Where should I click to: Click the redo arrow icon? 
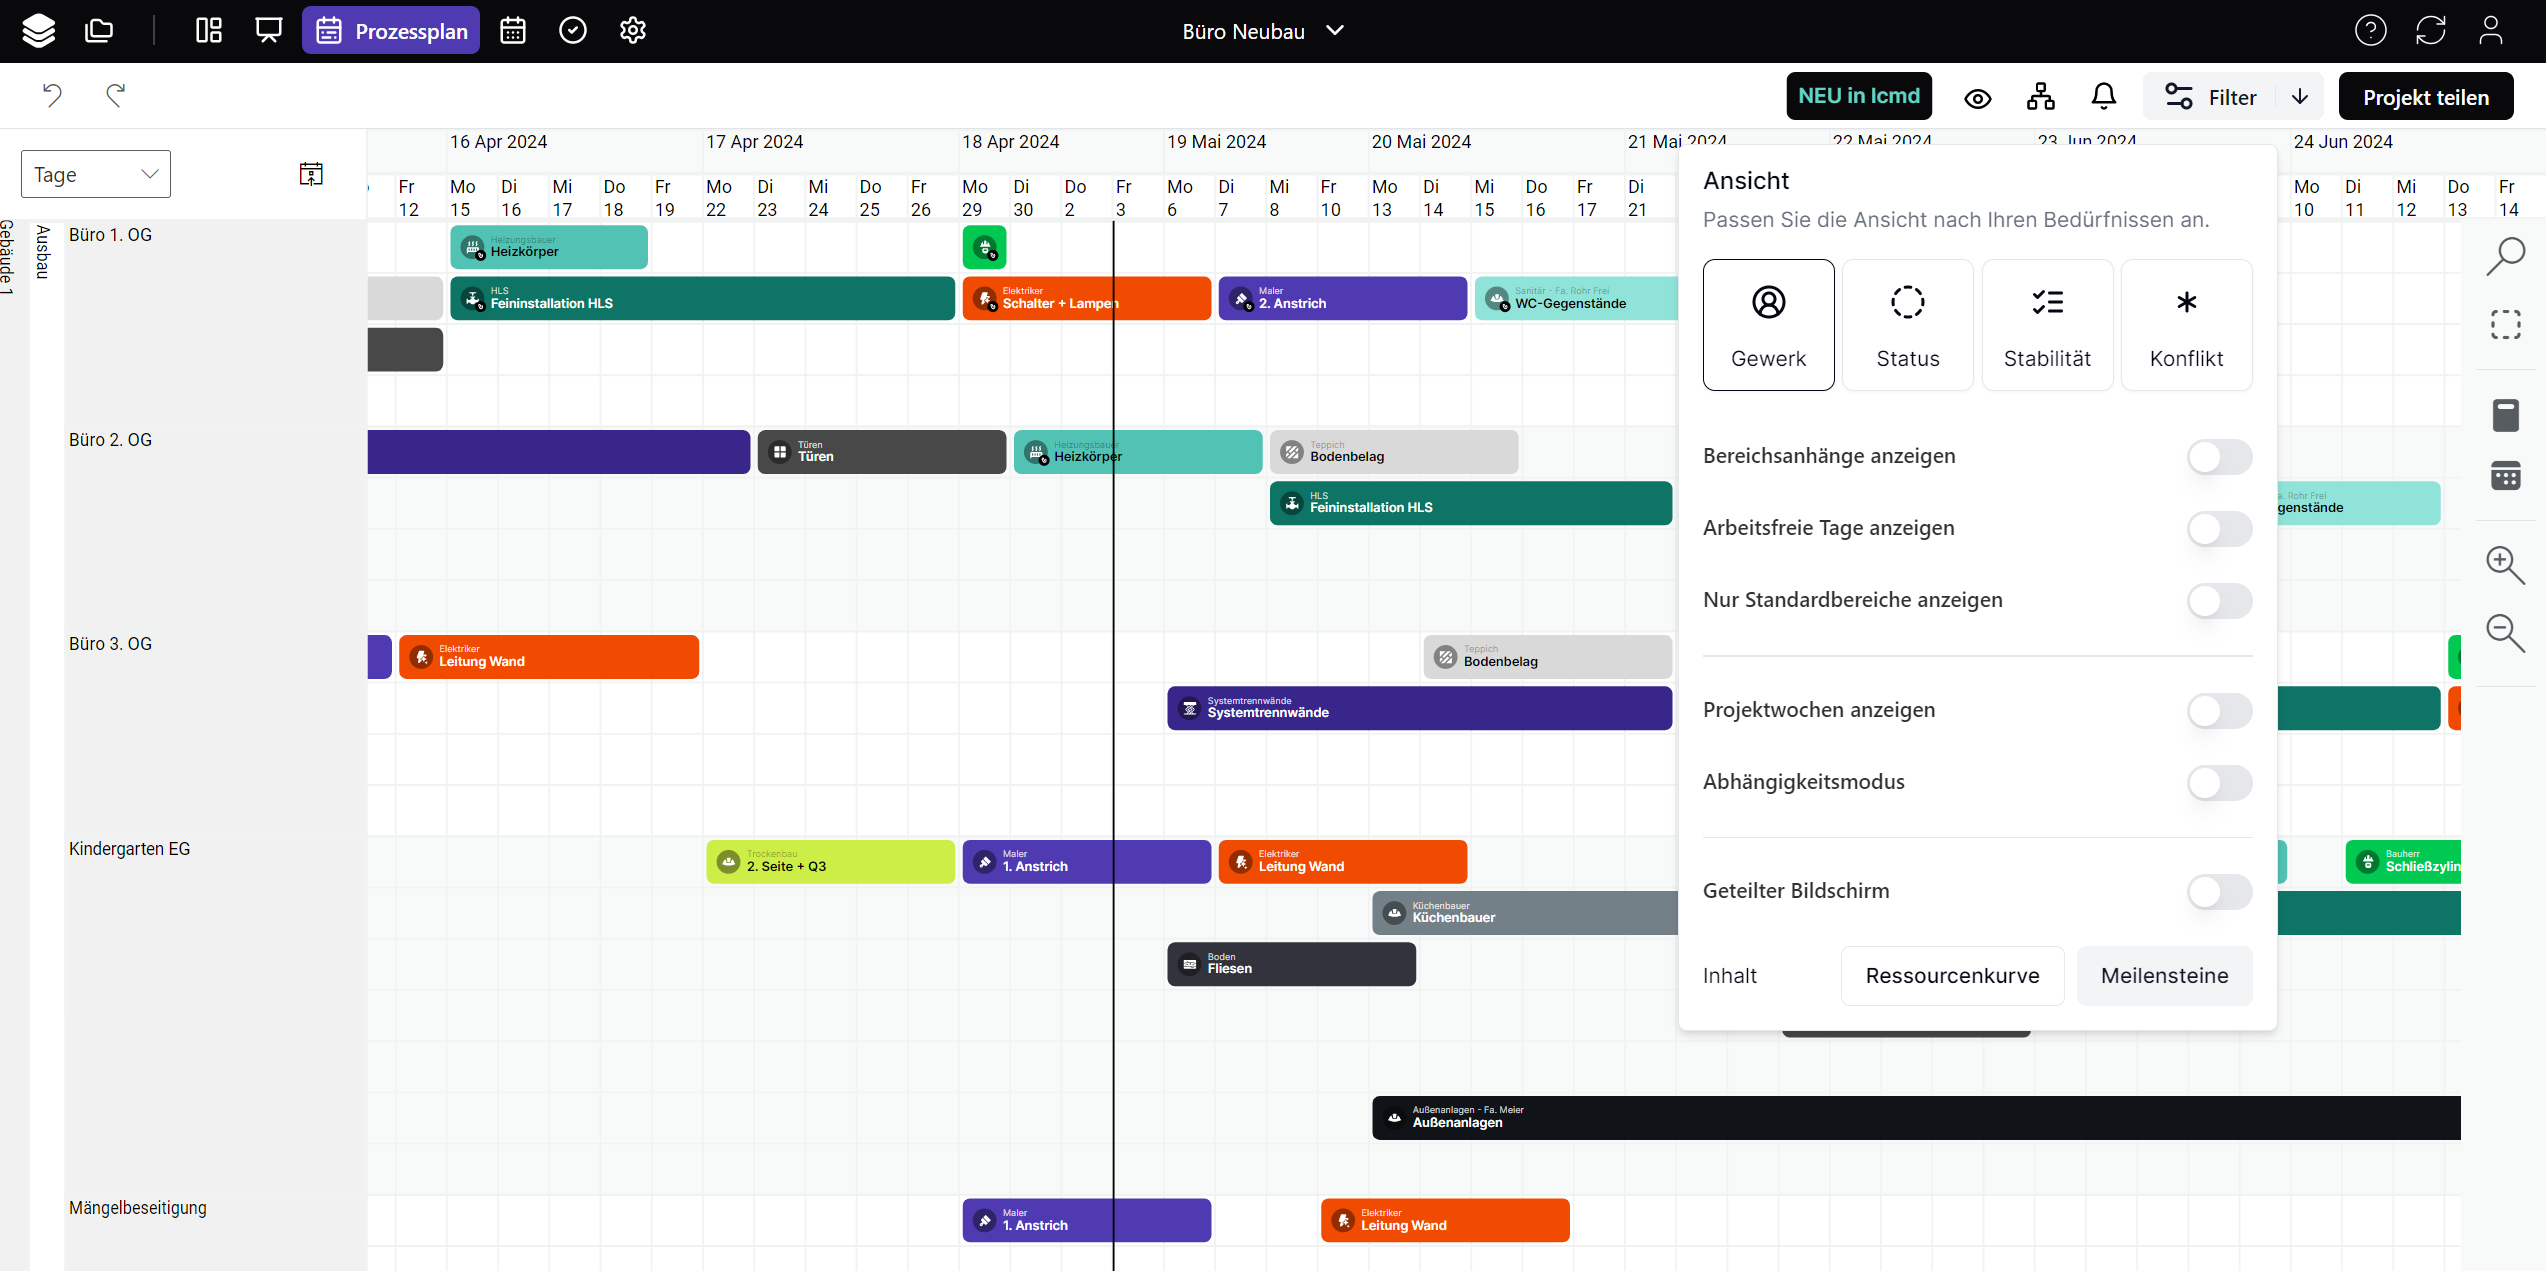click(115, 95)
